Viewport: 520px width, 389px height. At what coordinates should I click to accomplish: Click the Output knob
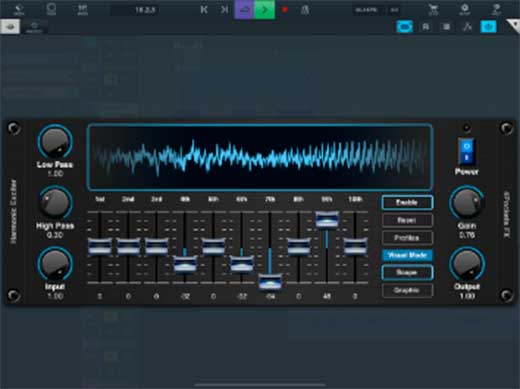tap(467, 264)
